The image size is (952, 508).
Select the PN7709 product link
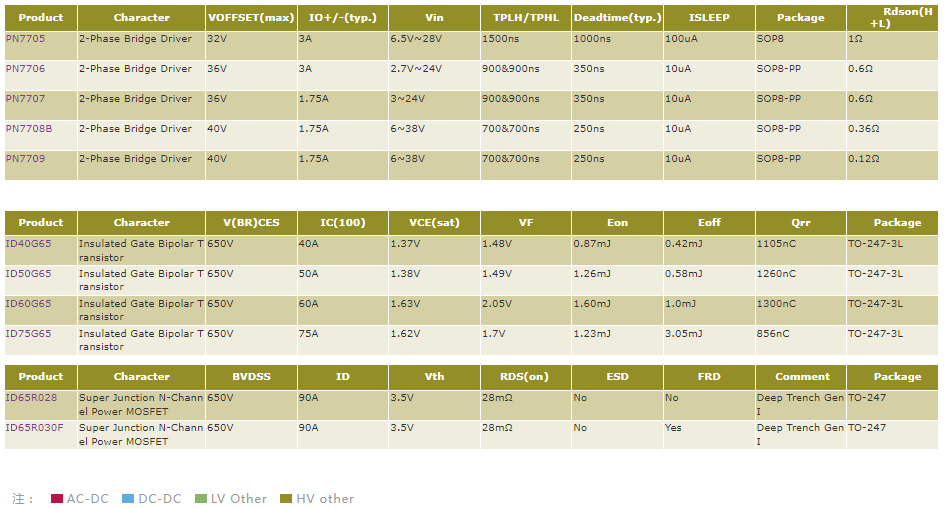coord(25,159)
